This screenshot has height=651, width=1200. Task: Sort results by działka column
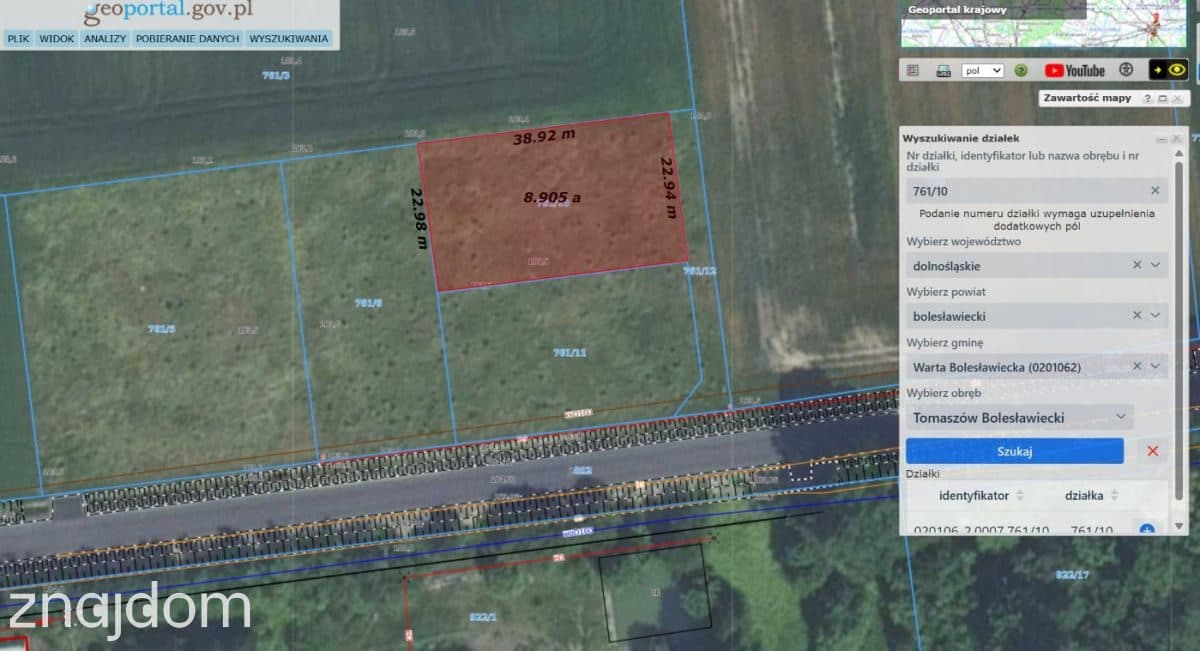coord(1114,495)
